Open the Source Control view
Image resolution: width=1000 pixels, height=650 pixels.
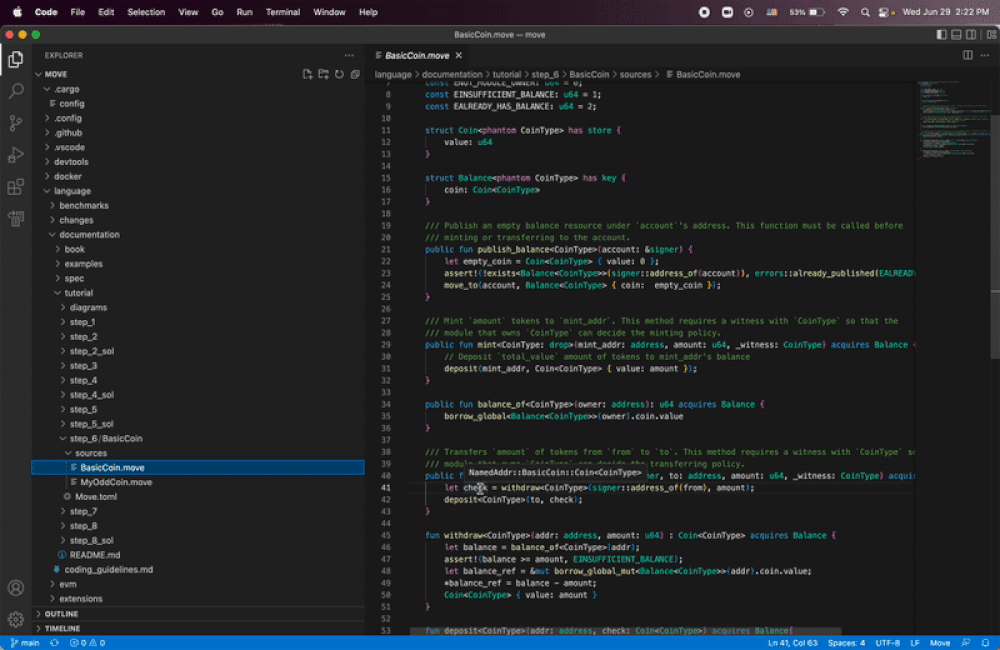16,123
